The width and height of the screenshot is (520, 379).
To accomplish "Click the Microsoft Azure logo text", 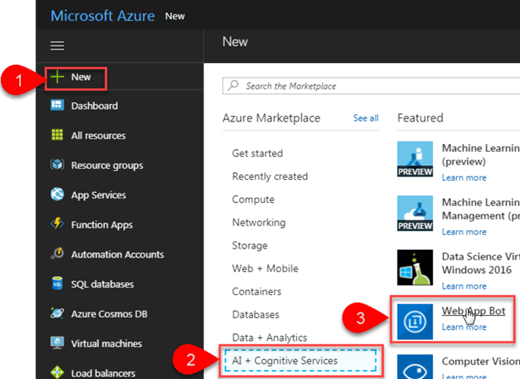I will (x=103, y=16).
